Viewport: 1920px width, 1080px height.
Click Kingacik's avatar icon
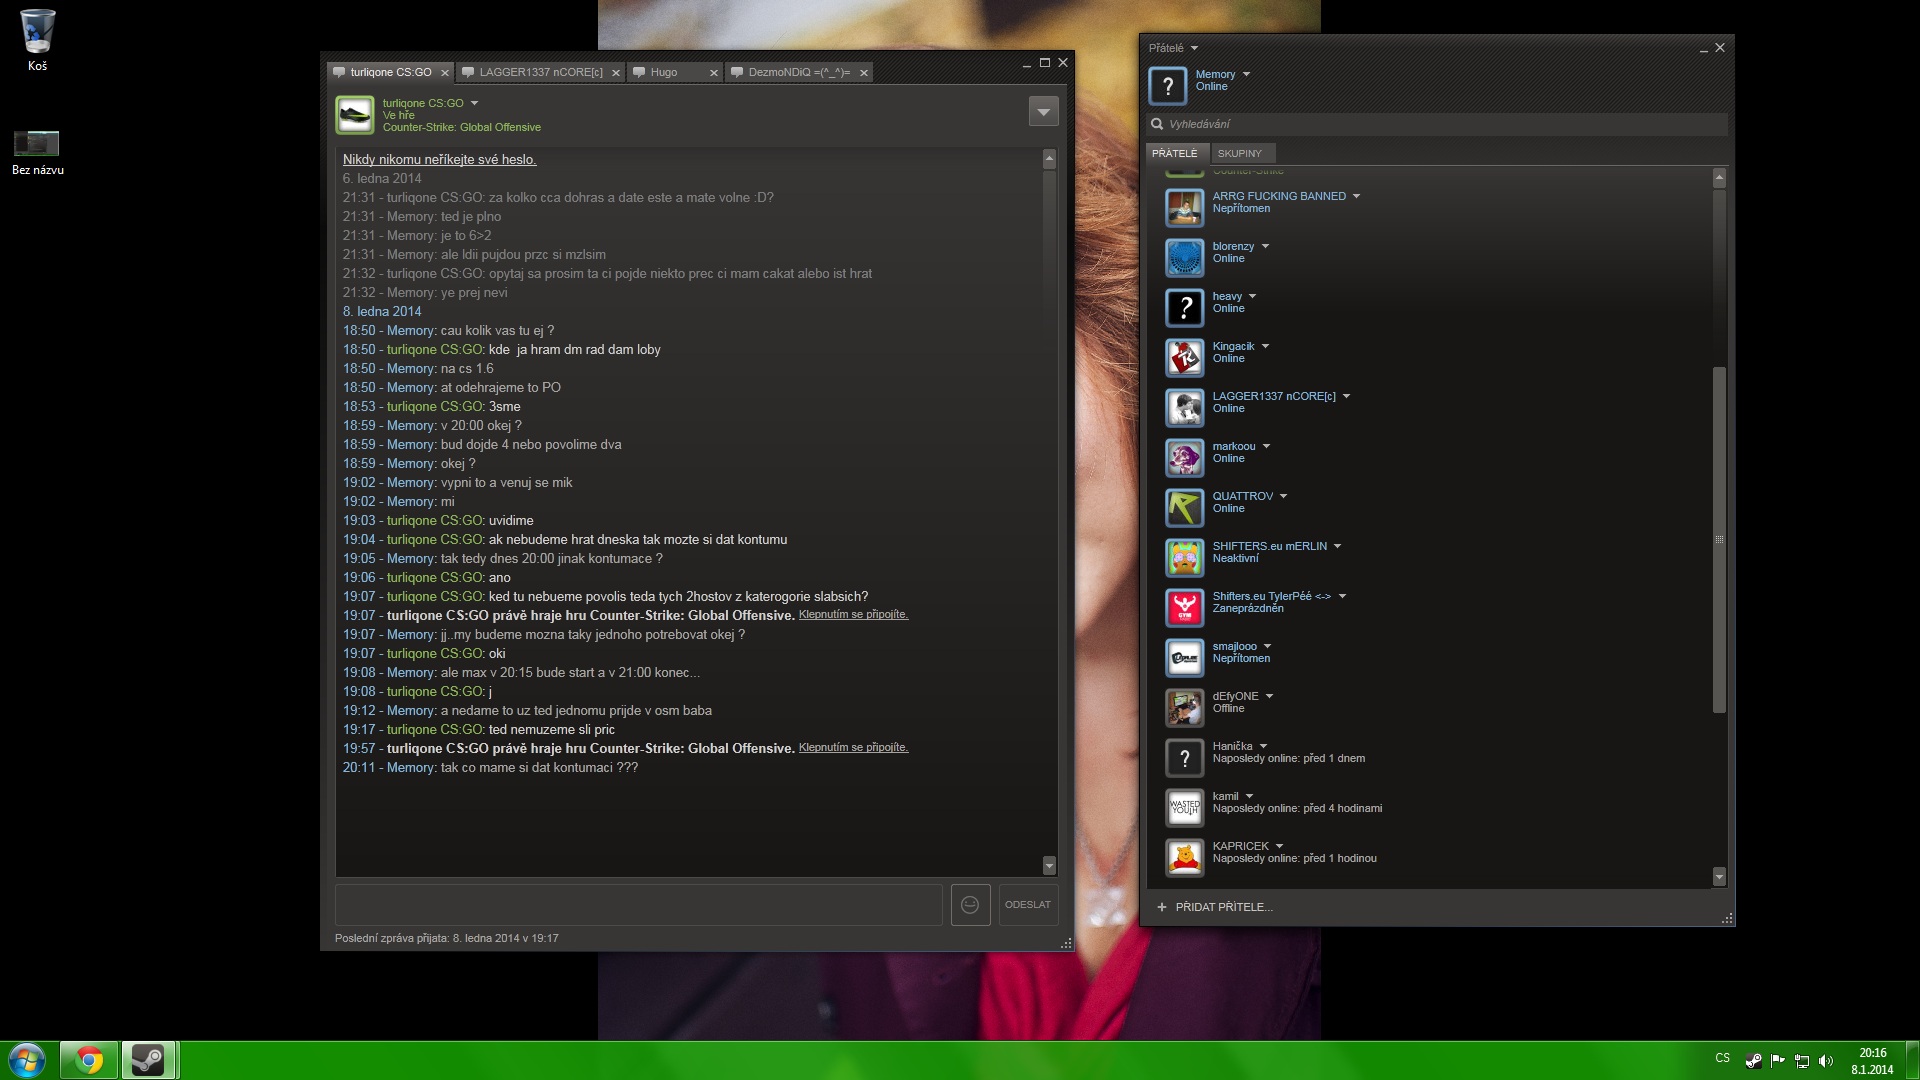(x=1185, y=358)
